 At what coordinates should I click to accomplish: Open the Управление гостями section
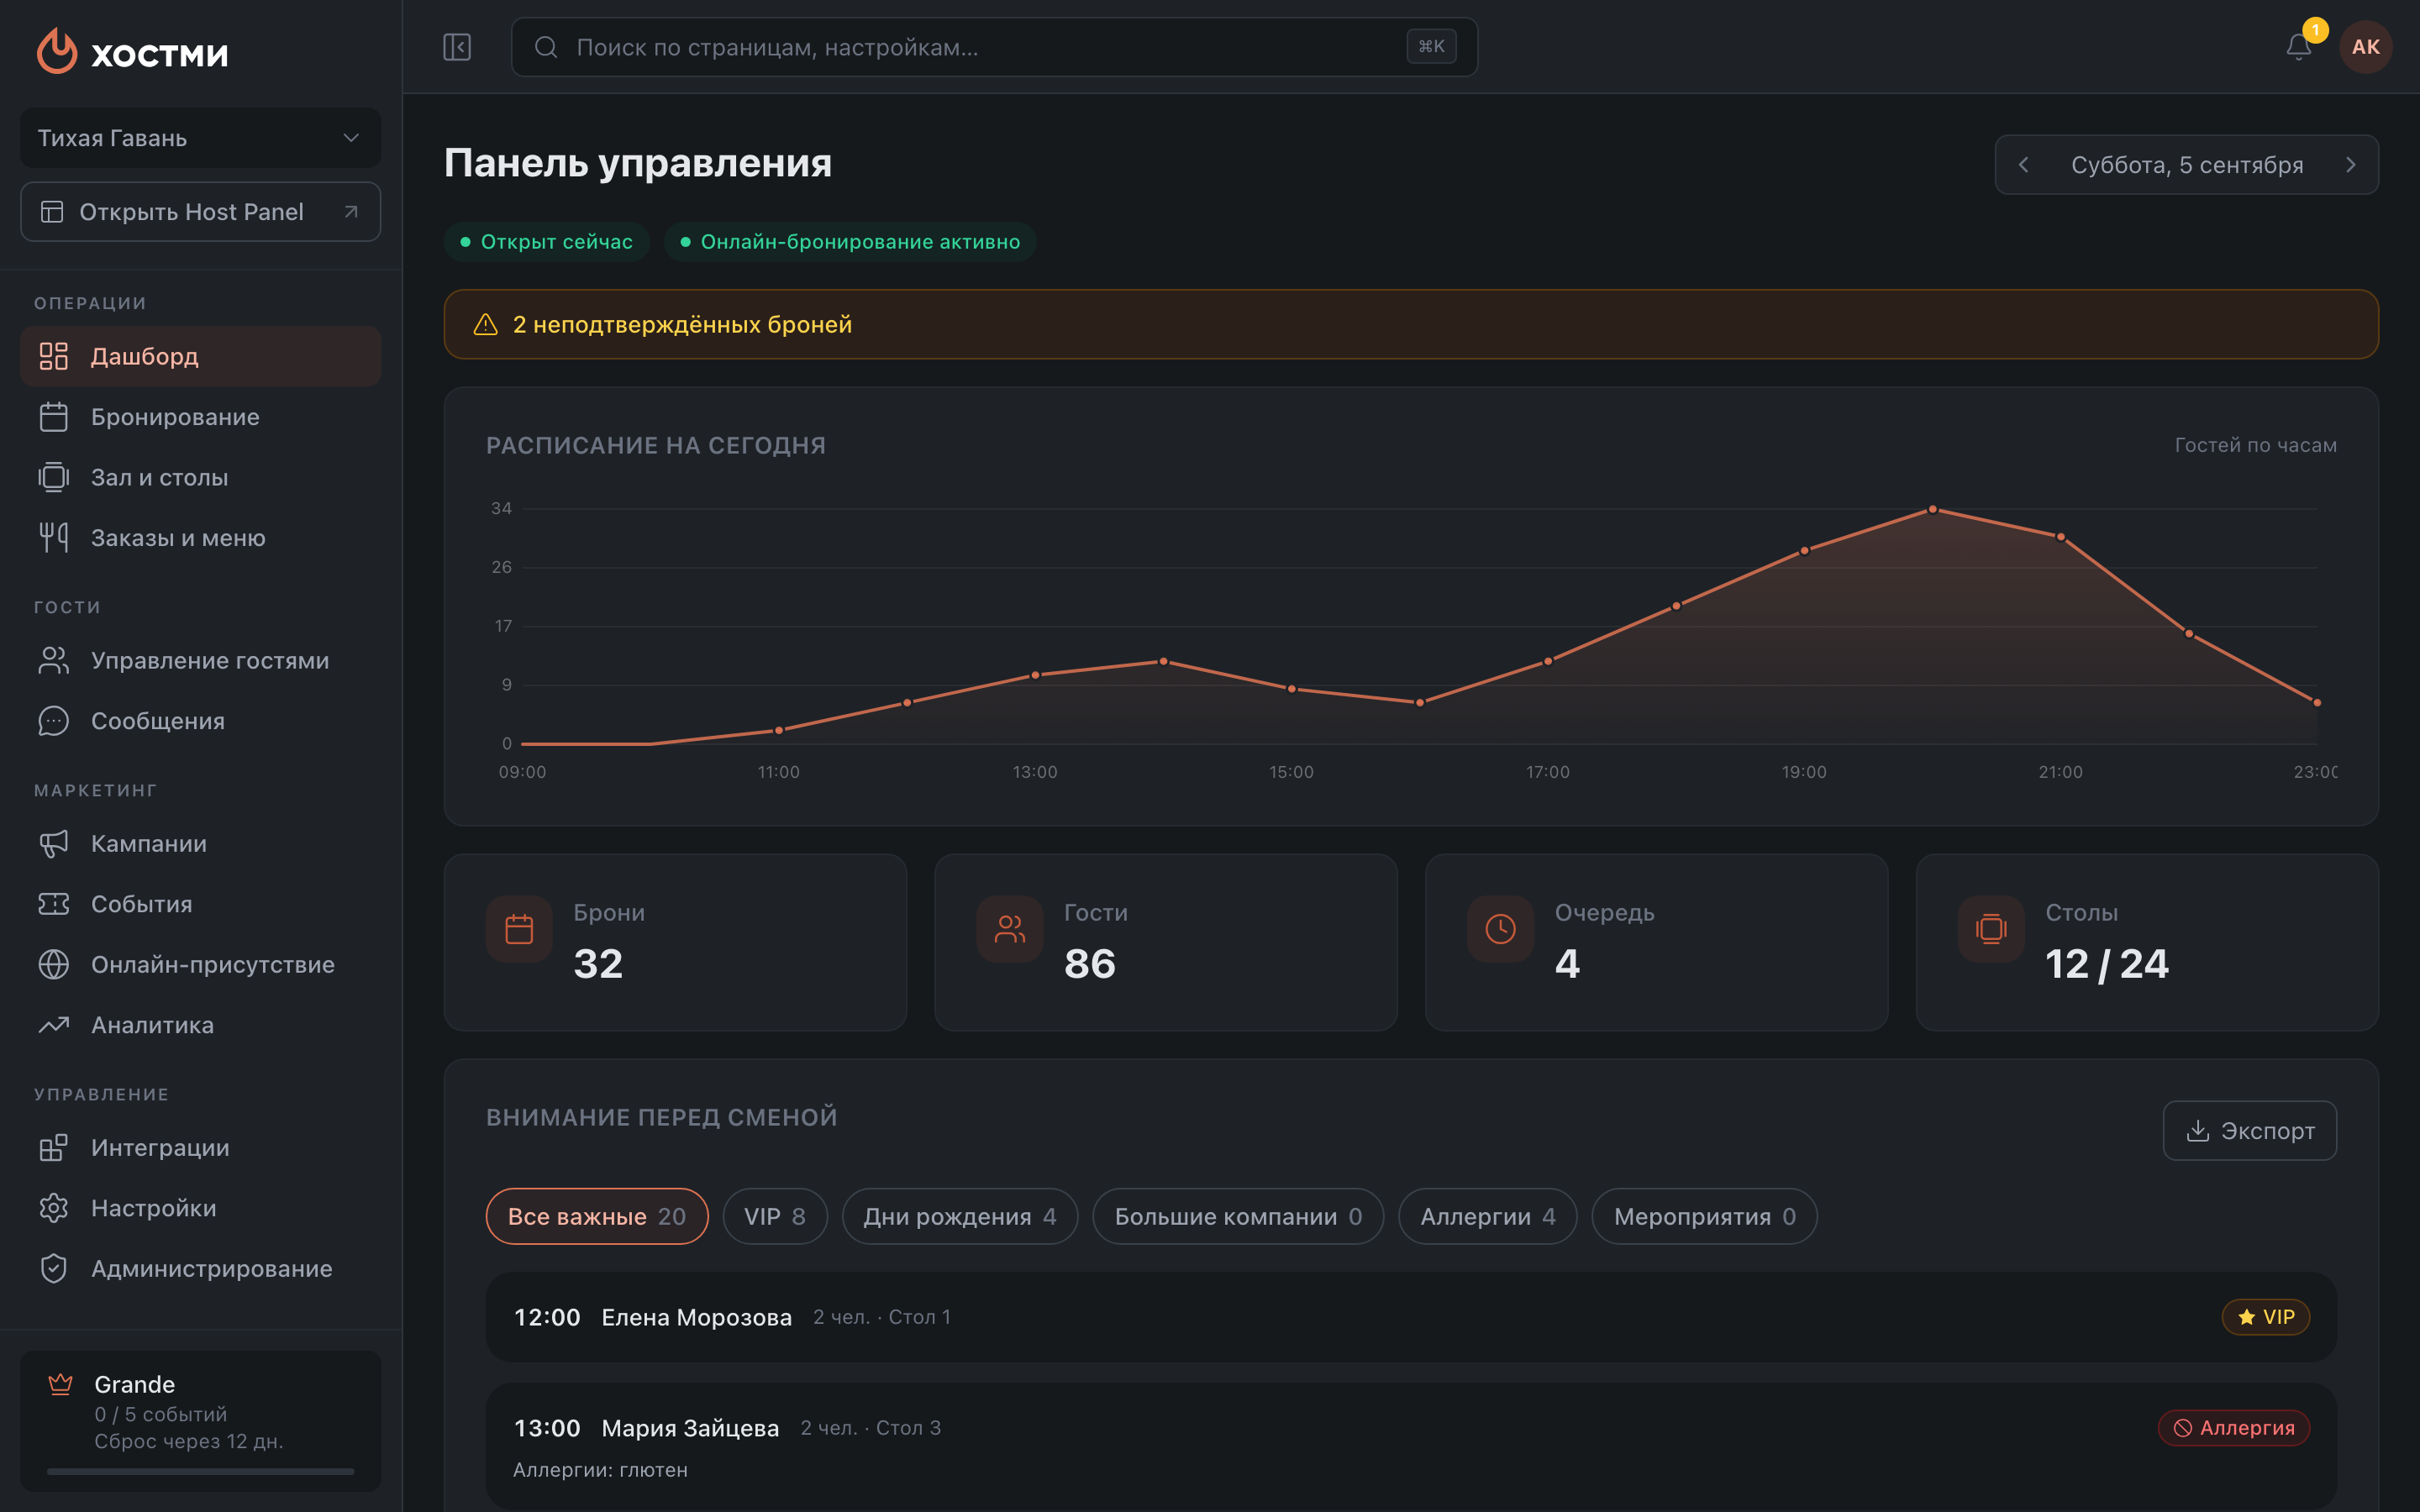pyautogui.click(x=200, y=660)
